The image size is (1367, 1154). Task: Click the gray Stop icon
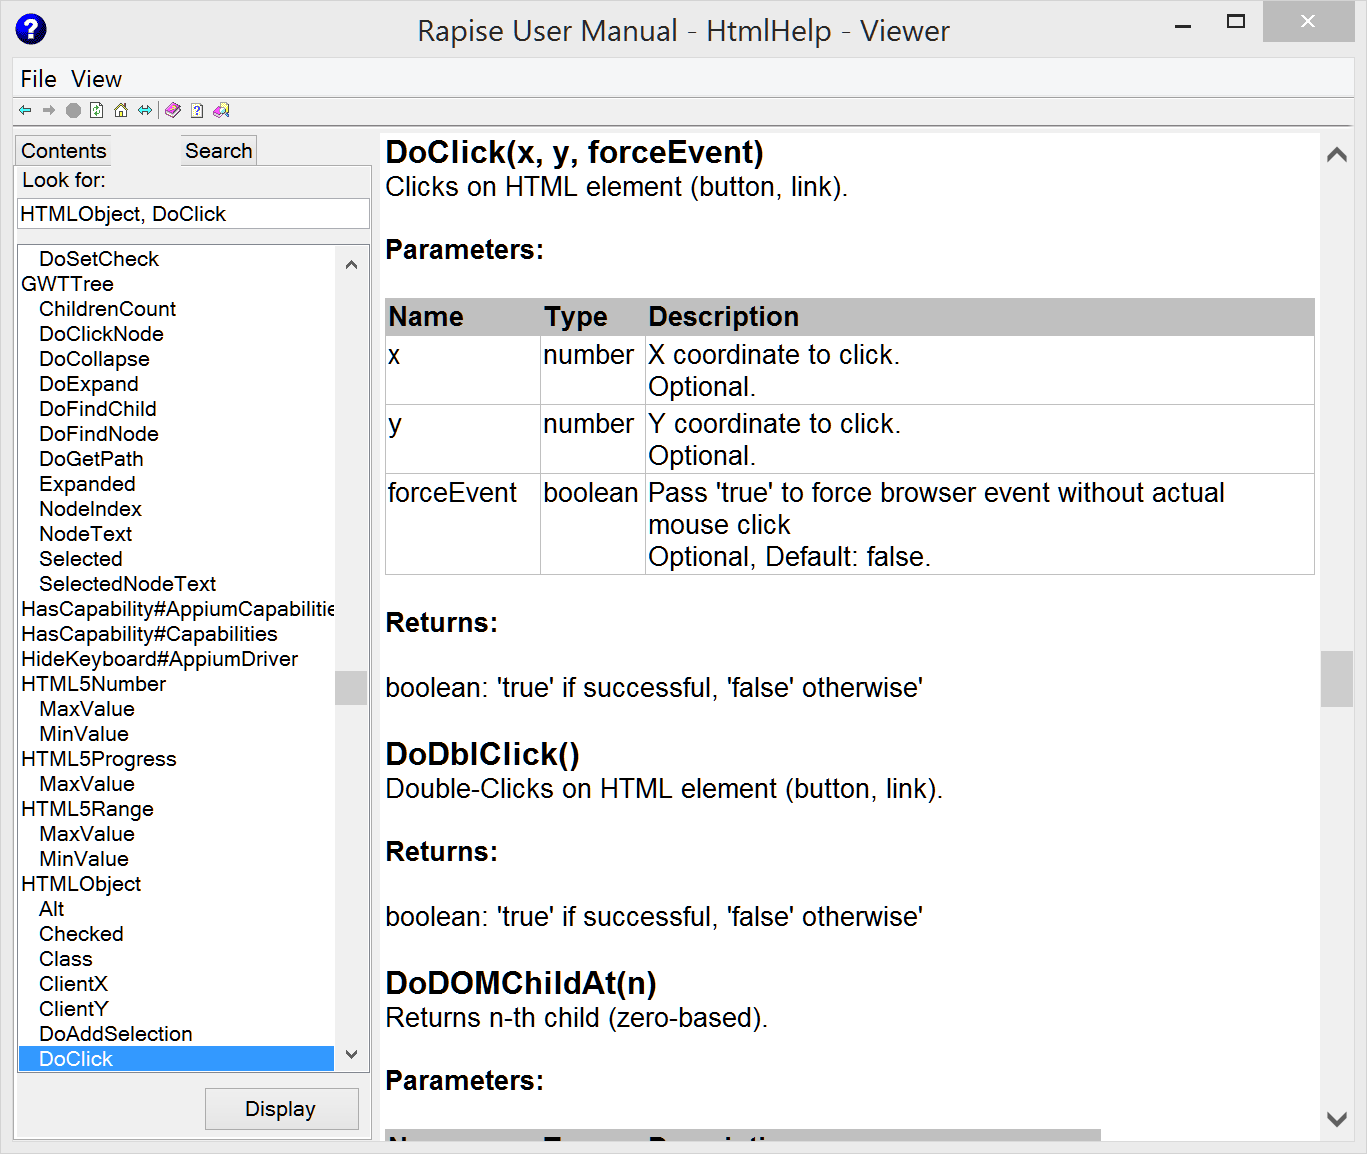pos(73,110)
